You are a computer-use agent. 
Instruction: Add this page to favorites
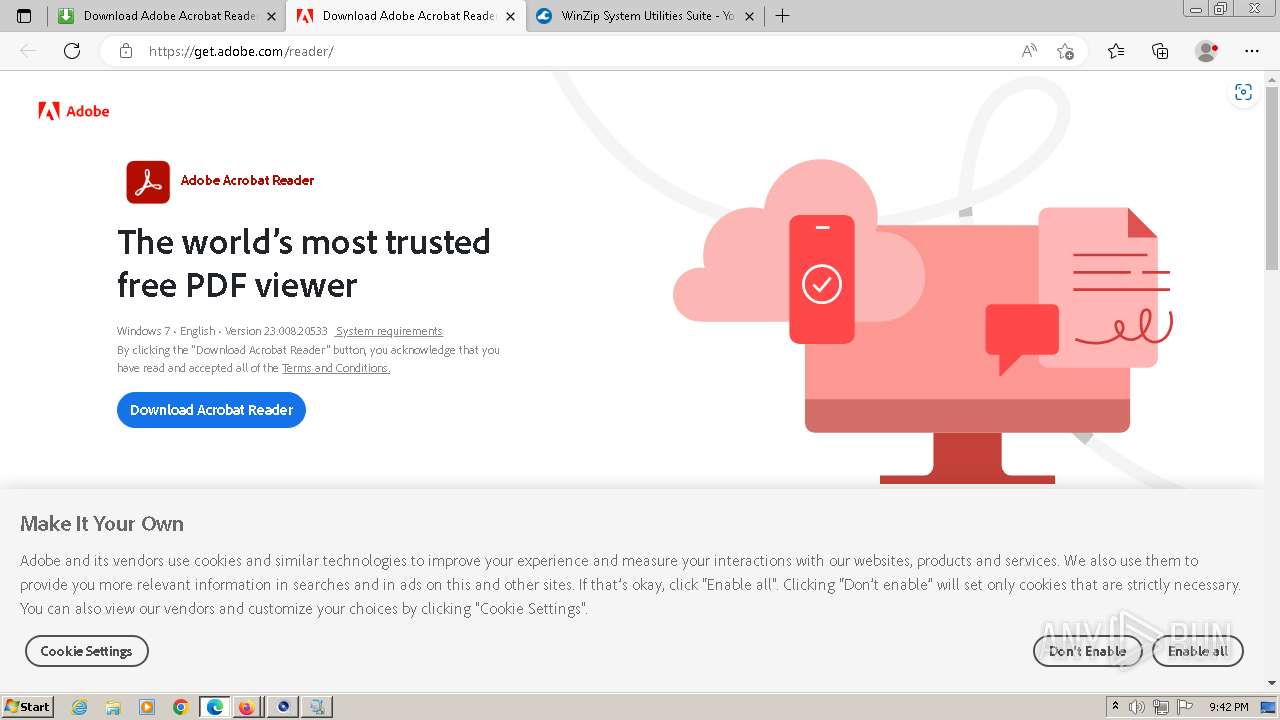(x=1065, y=51)
